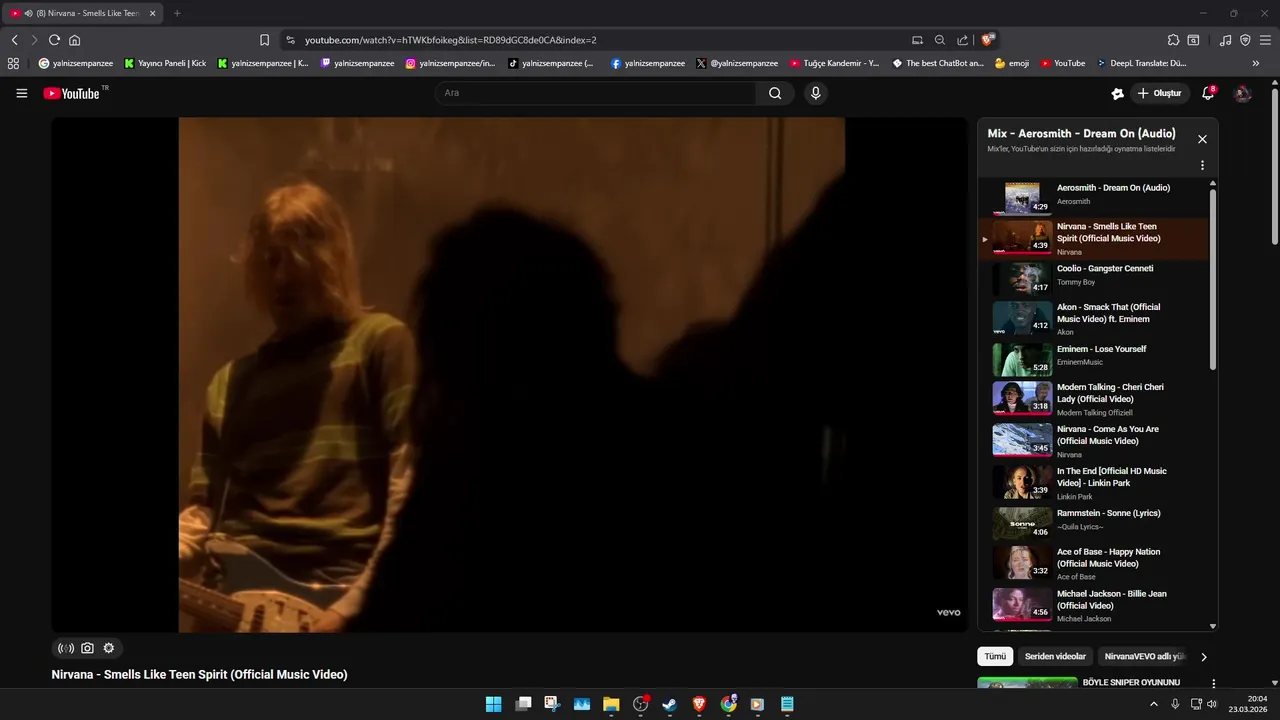Select the NirvanaVEVO adlı chip
Image resolution: width=1280 pixels, height=720 pixels.
(1145, 657)
